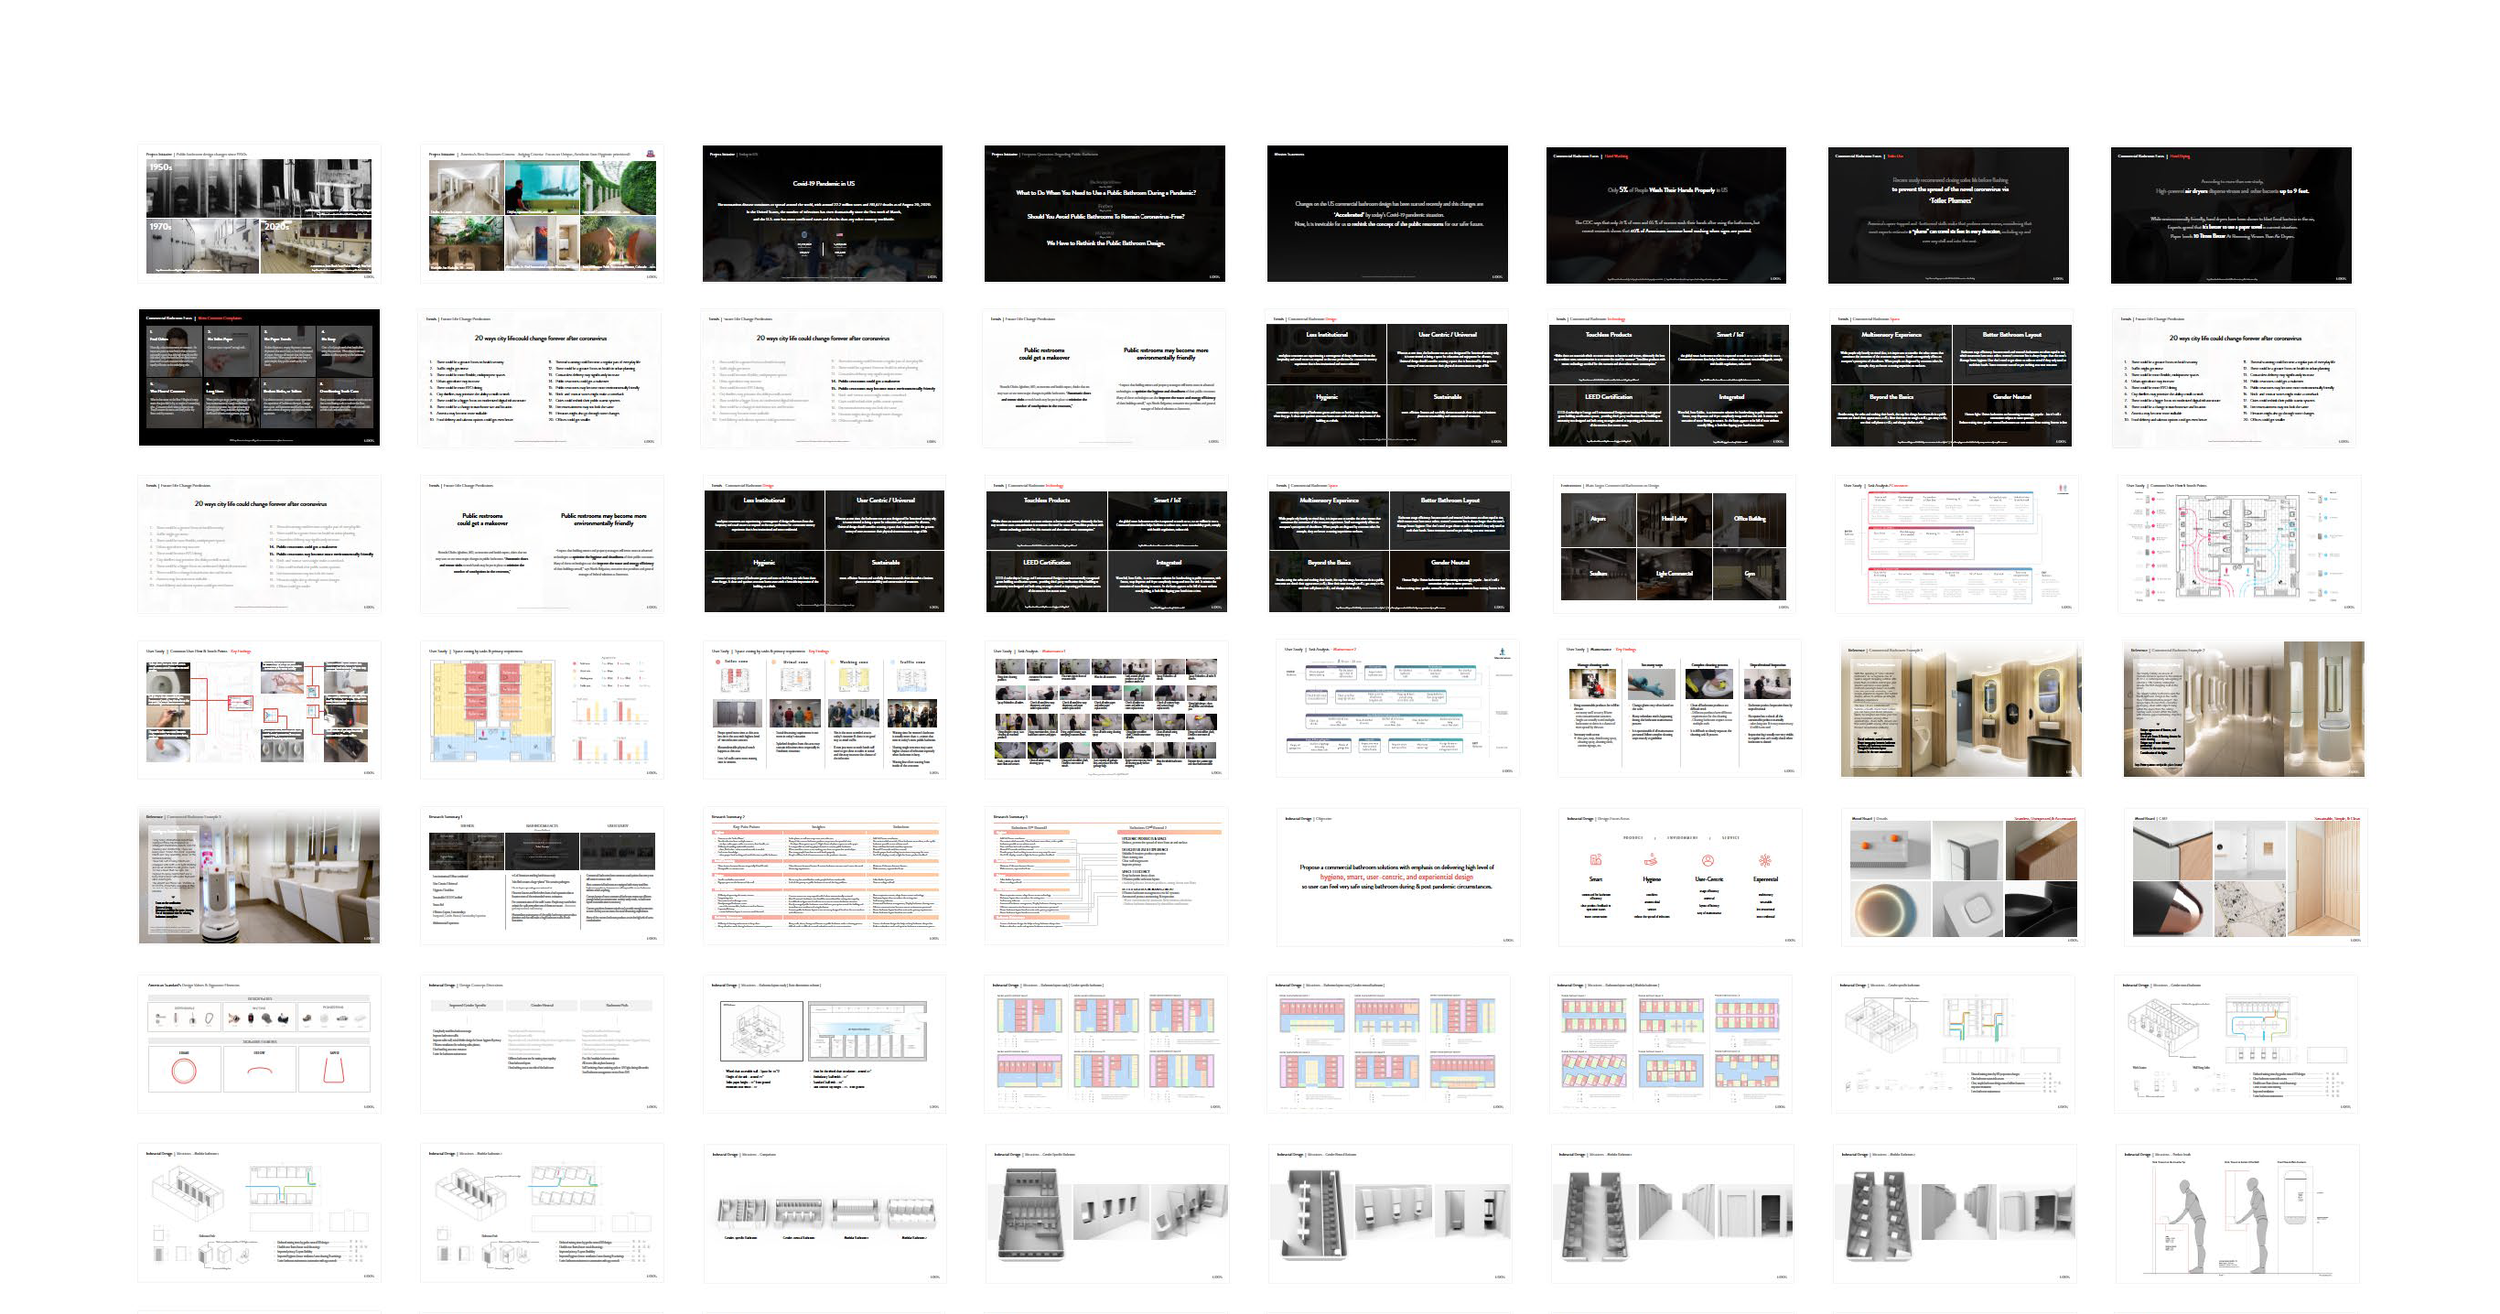The image size is (2500, 1314).
Task: Select the maintenance task photo grid slide
Action: pyautogui.click(x=1105, y=710)
